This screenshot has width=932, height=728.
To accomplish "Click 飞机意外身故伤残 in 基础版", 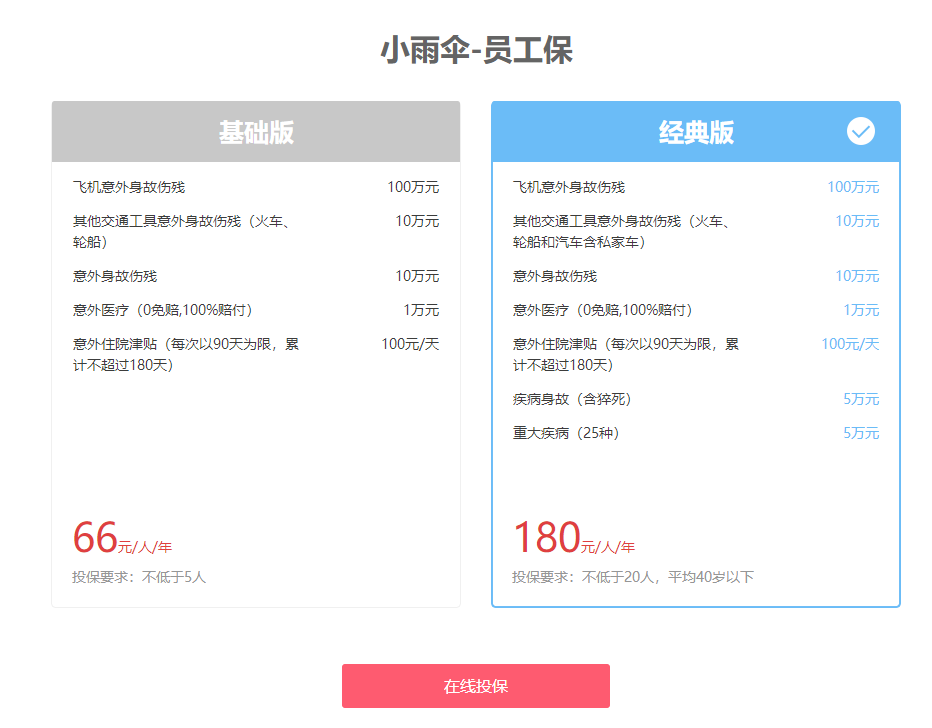I will click(x=129, y=187).
